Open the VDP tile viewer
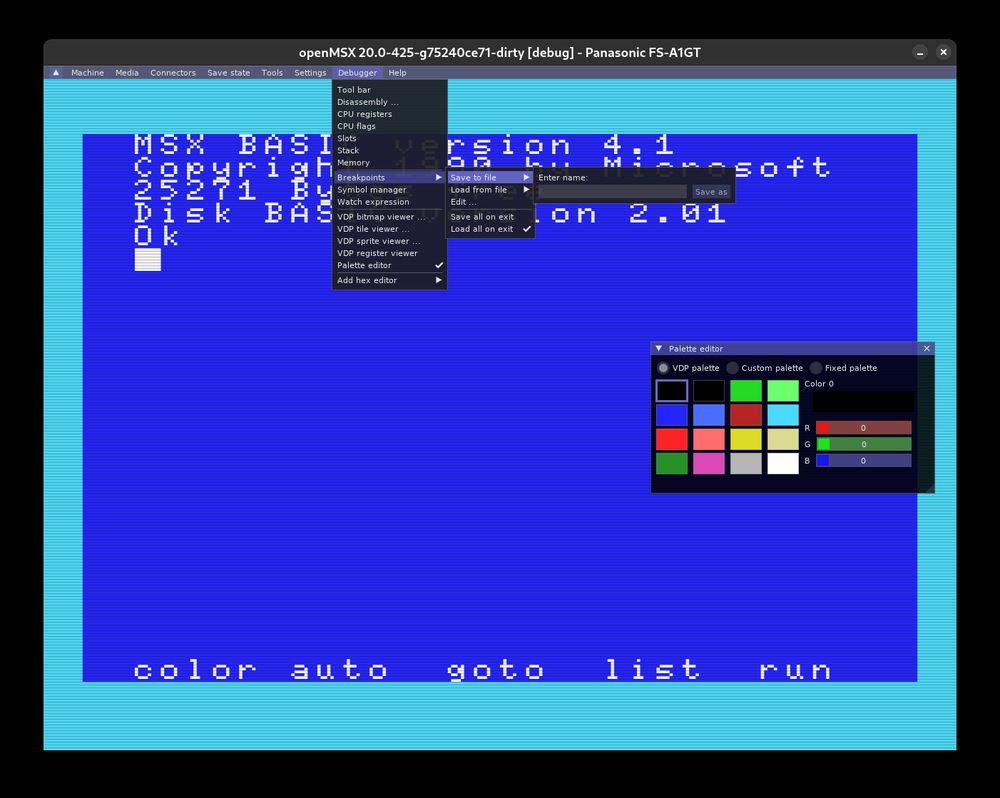 click(x=373, y=228)
